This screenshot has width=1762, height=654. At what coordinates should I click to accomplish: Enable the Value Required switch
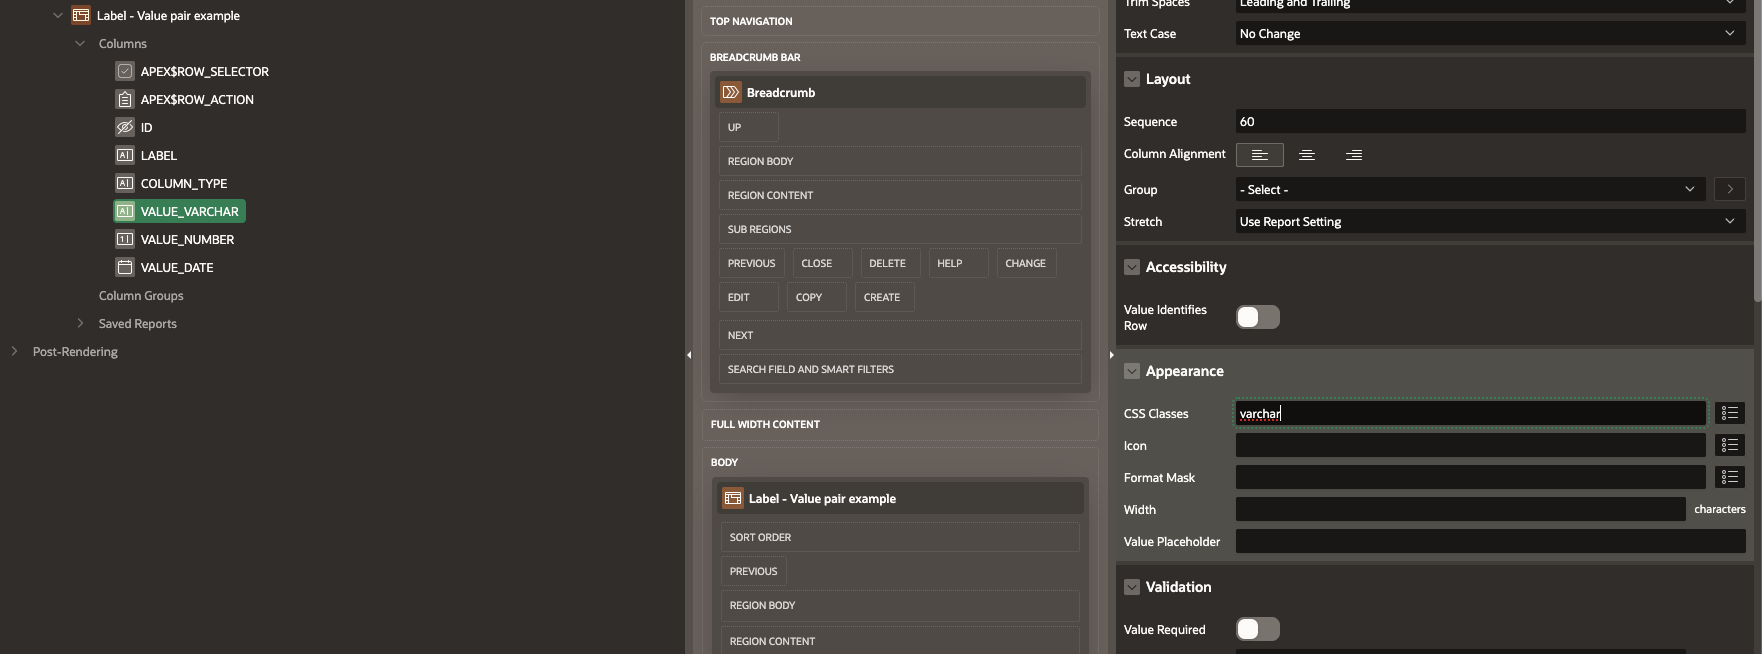click(1257, 629)
